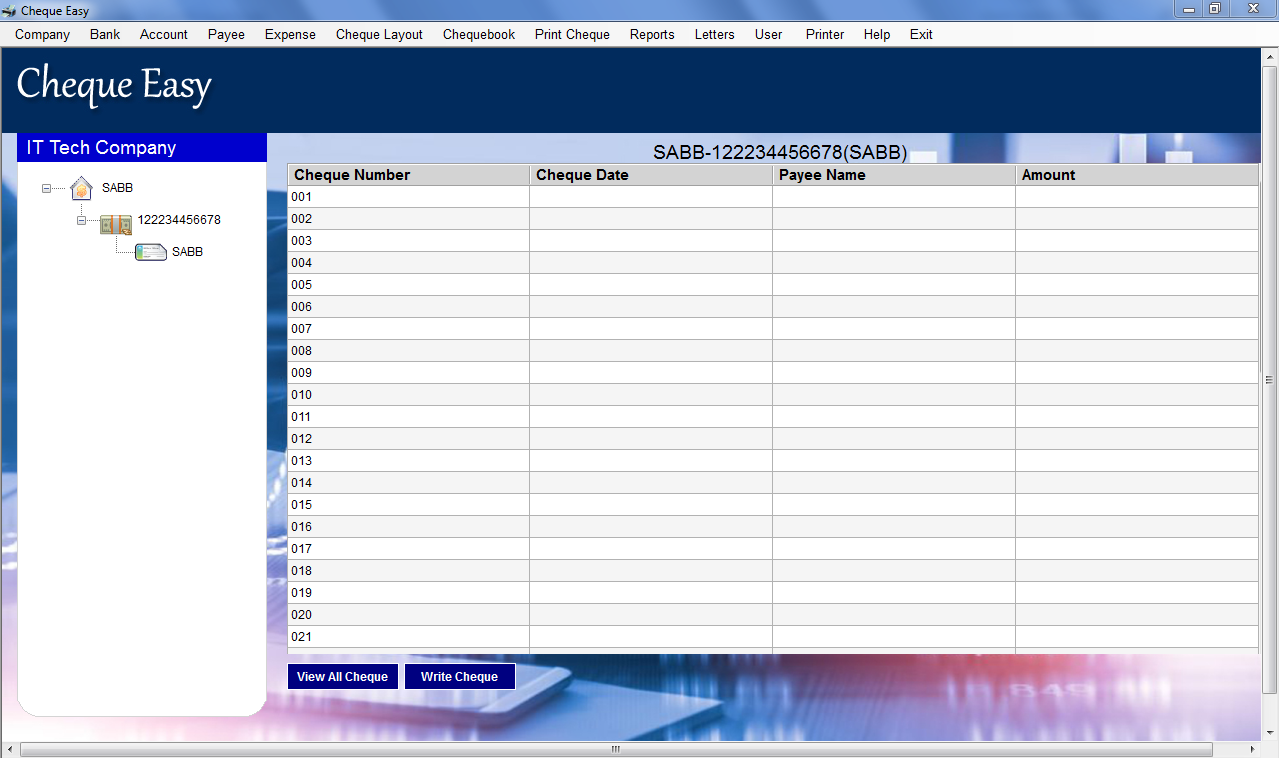Open the Payee menu
The image size is (1279, 758).
coord(226,34)
